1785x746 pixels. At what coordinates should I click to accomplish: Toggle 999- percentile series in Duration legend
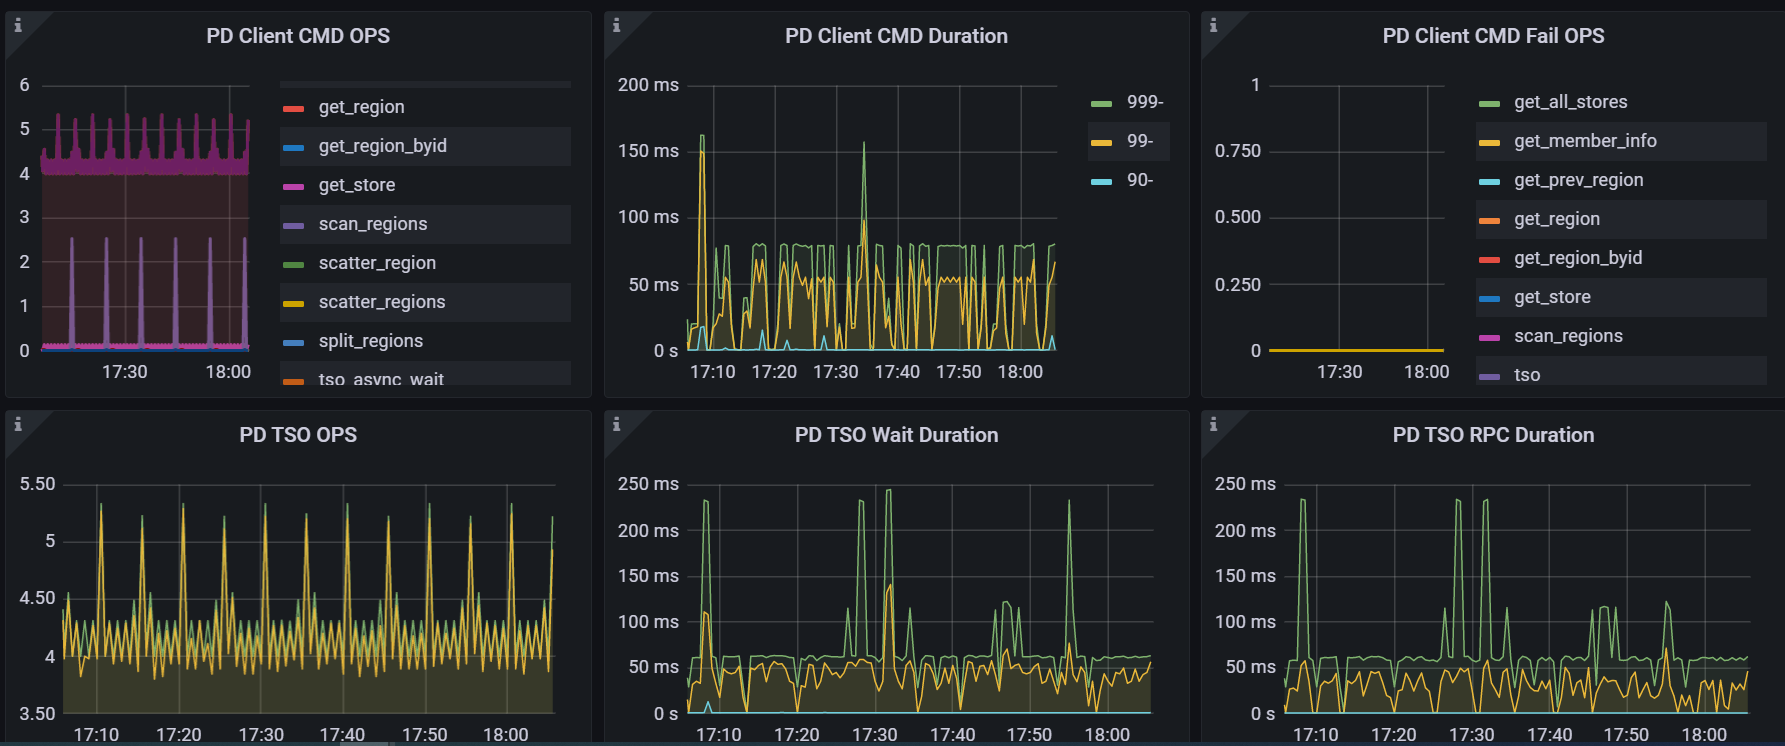(x=1145, y=102)
